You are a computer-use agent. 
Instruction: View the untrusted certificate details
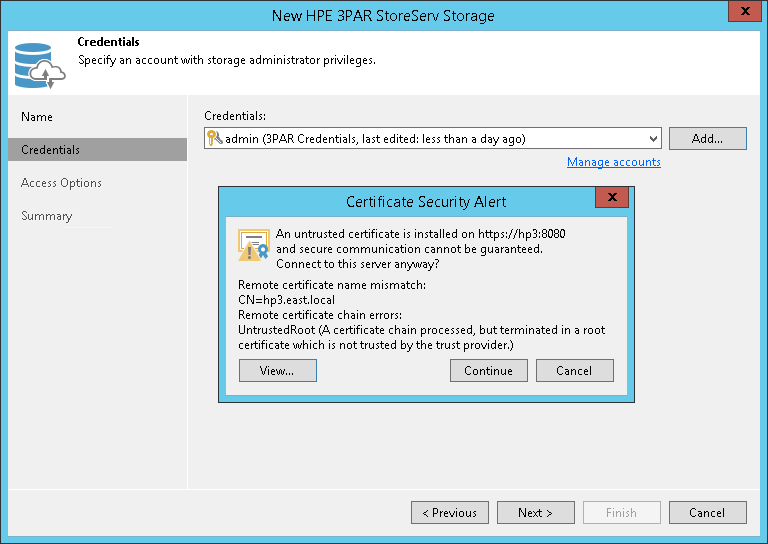click(x=277, y=371)
